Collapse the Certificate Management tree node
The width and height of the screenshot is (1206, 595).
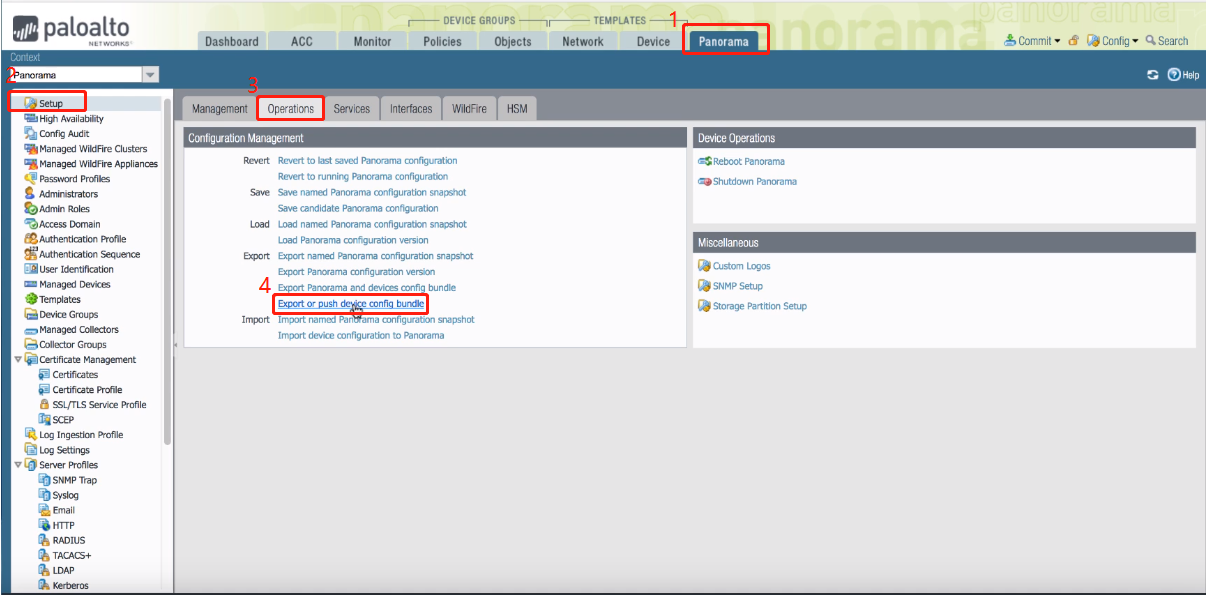pyautogui.click(x=18, y=359)
